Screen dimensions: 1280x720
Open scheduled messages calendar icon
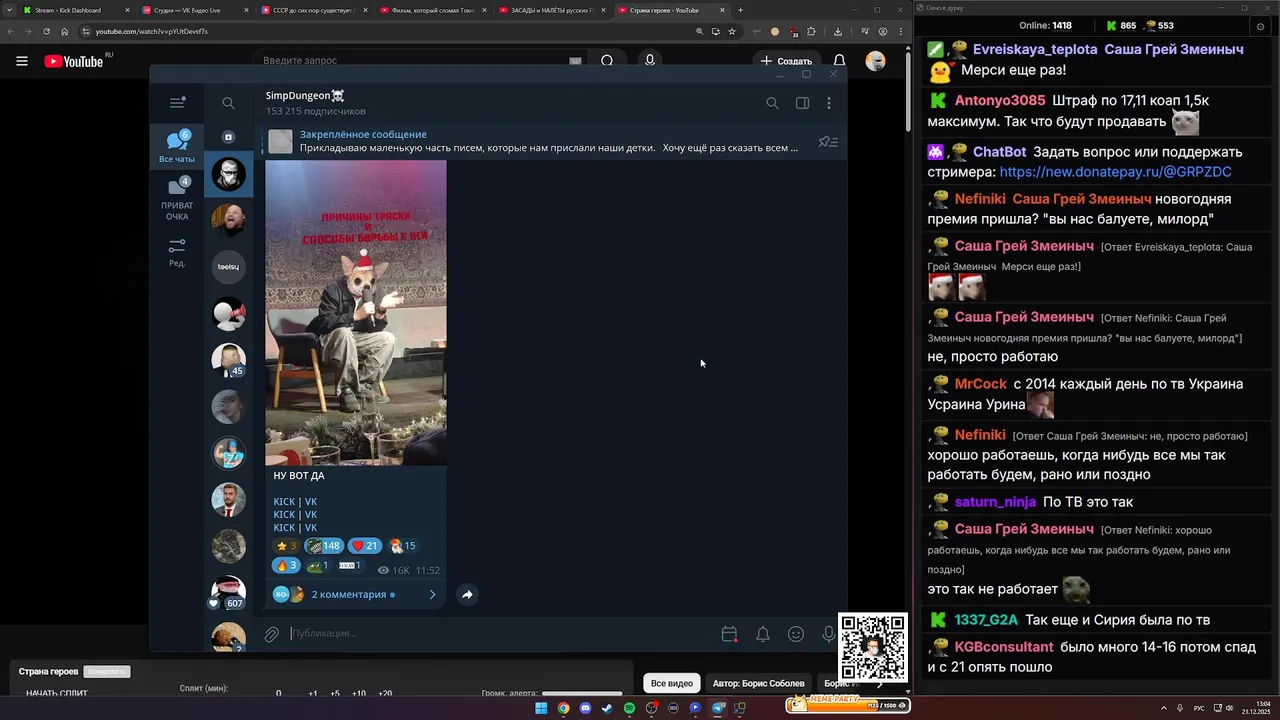(x=729, y=634)
